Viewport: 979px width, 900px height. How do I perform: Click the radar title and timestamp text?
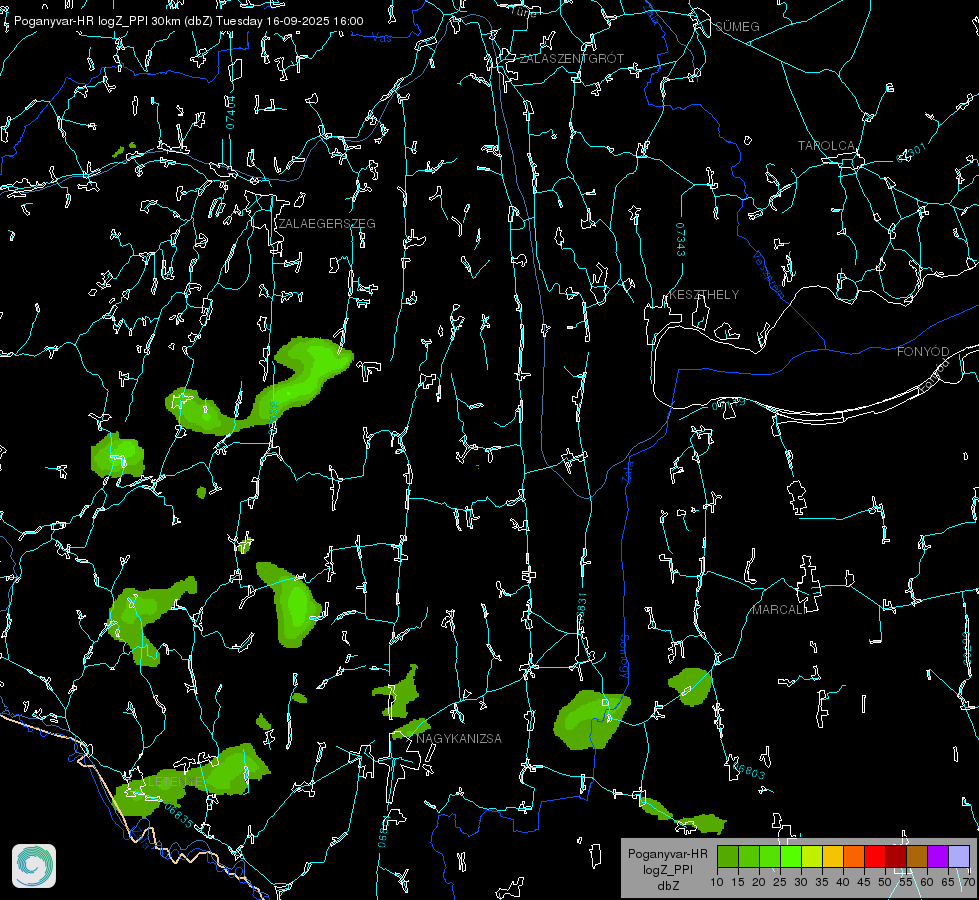point(189,21)
